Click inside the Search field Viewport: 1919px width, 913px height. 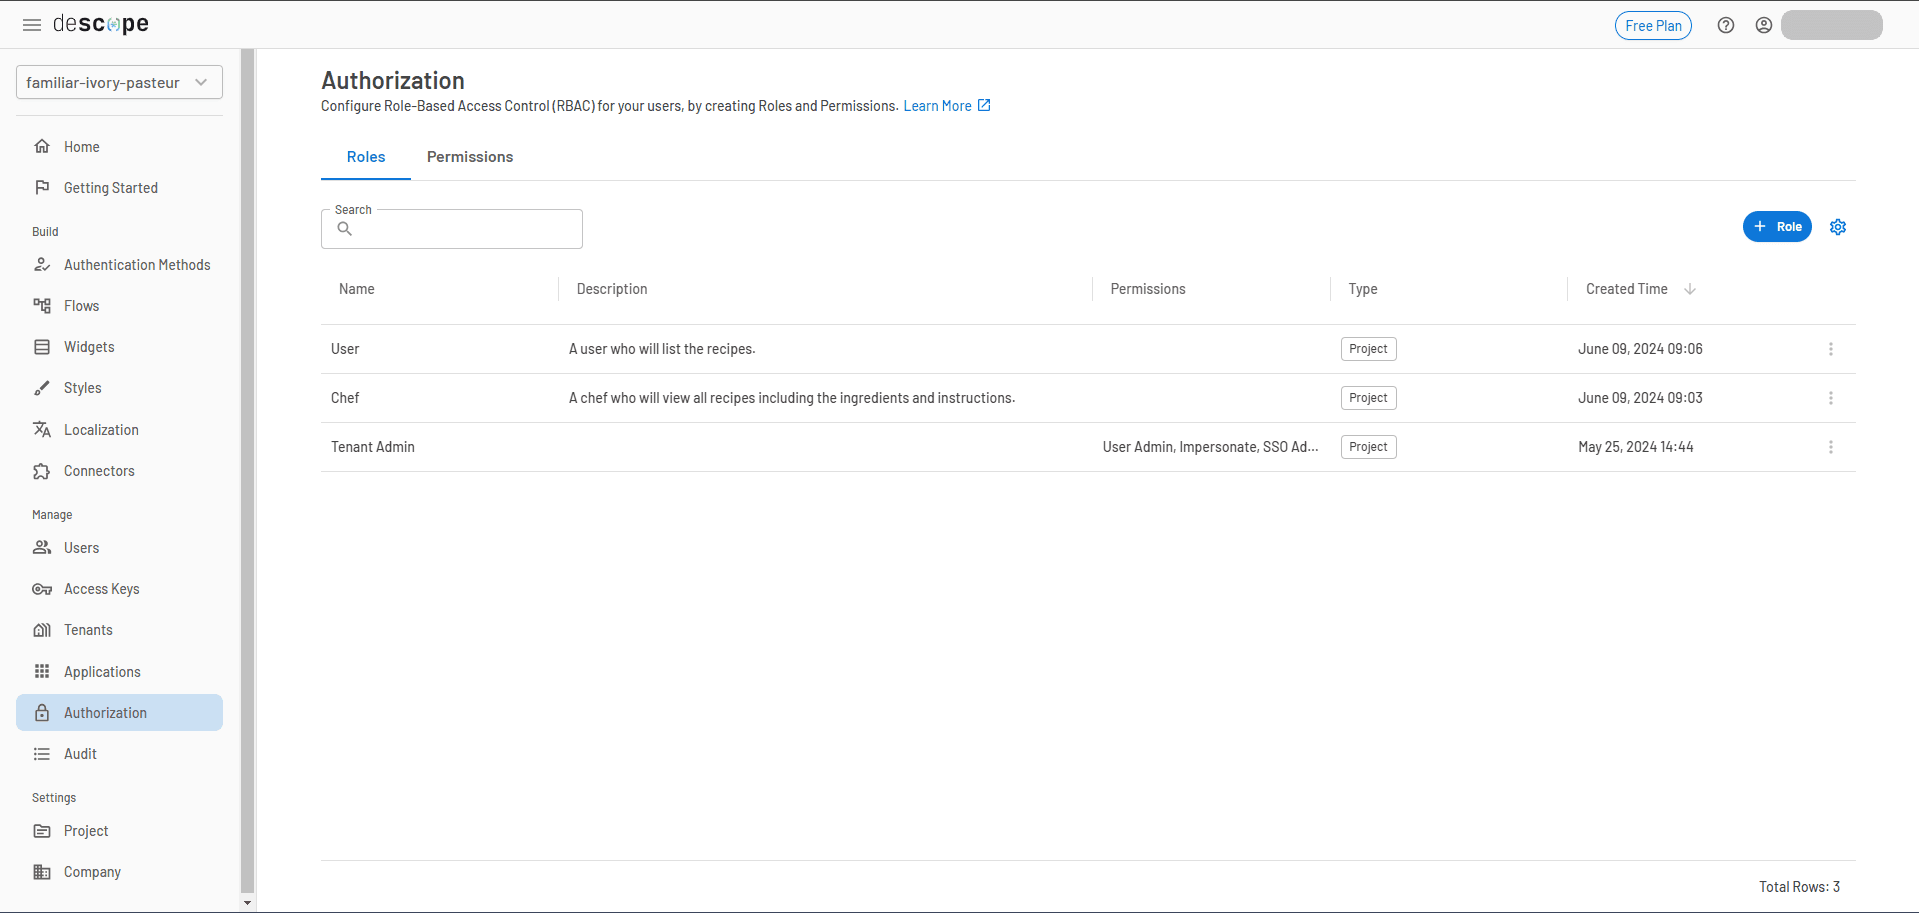click(451, 229)
